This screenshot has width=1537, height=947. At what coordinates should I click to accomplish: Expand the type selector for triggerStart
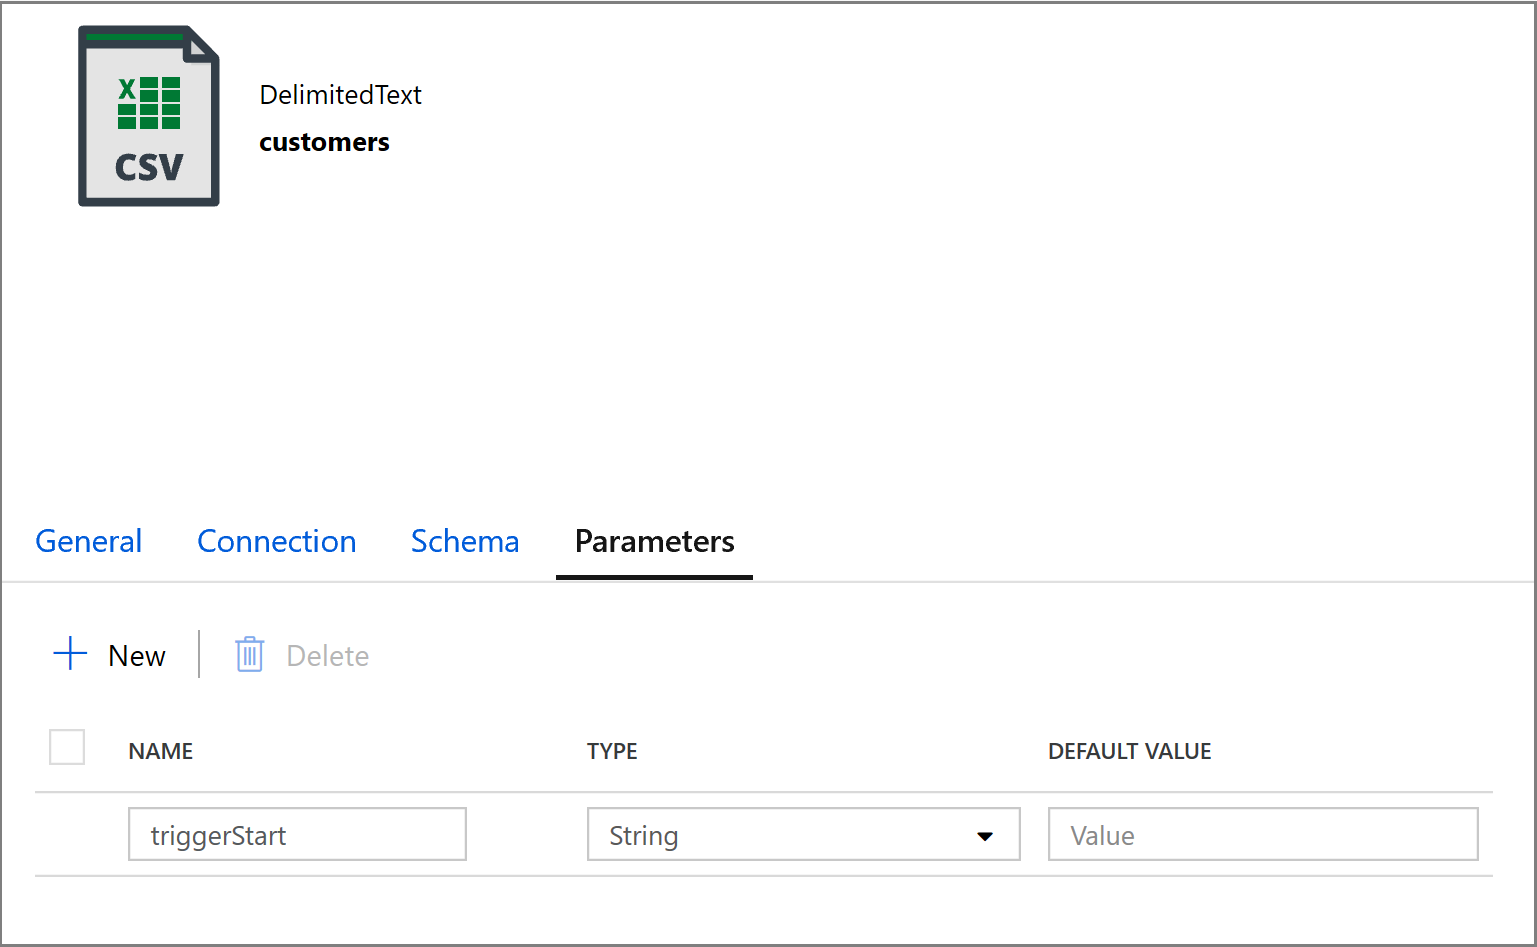pyautogui.click(x=986, y=835)
